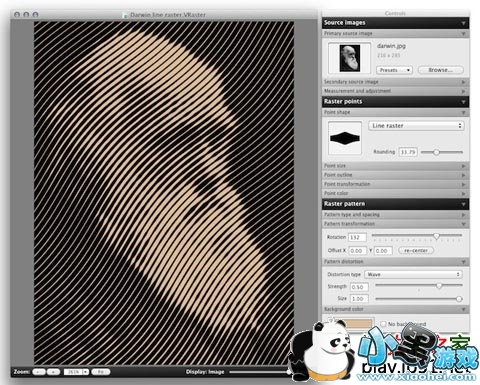Viewport: 480px width, 385px height.
Task: Collapse the Raster pattern section
Action: pos(395,204)
